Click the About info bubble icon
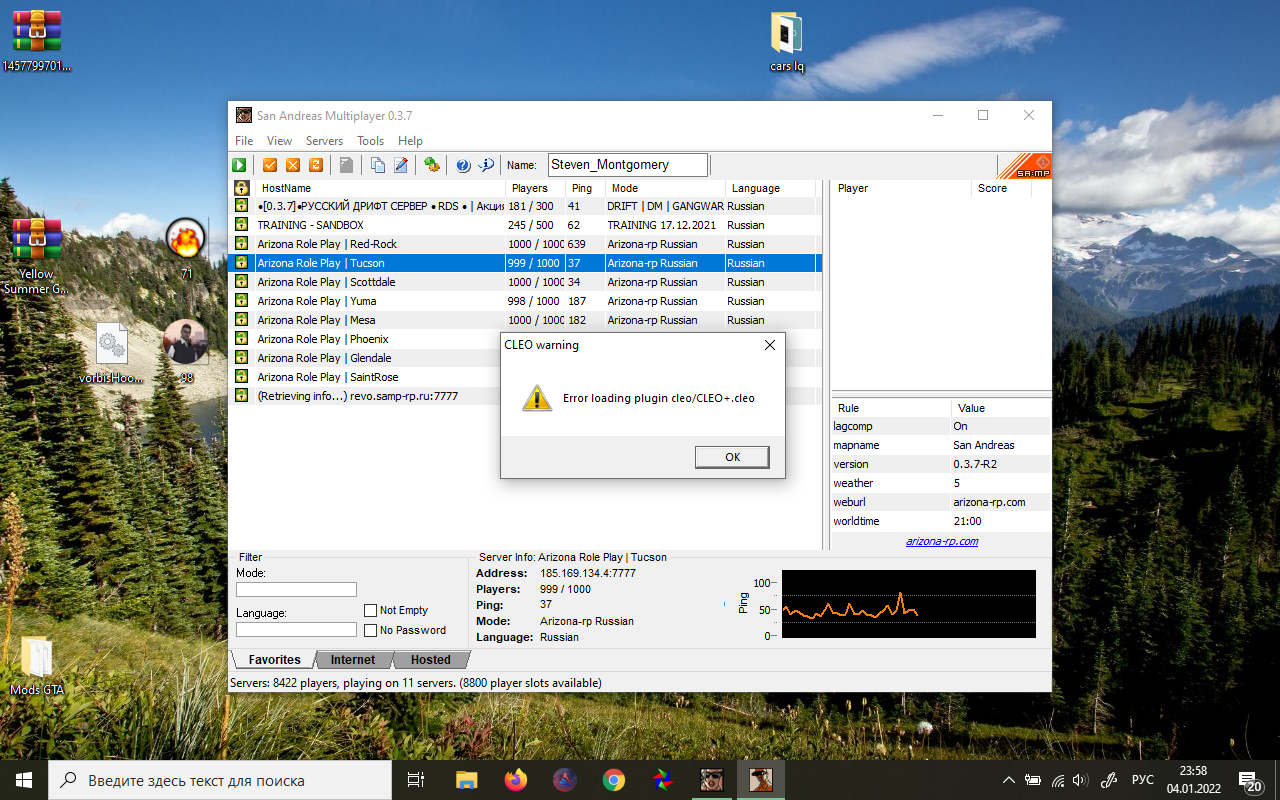Image resolution: width=1280 pixels, height=800 pixels. pyautogui.click(x=487, y=165)
